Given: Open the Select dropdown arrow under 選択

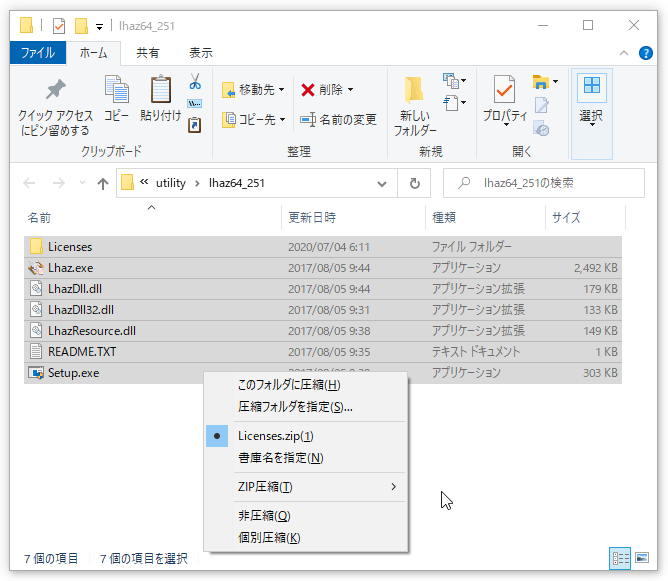Looking at the screenshot, I should tap(592, 125).
